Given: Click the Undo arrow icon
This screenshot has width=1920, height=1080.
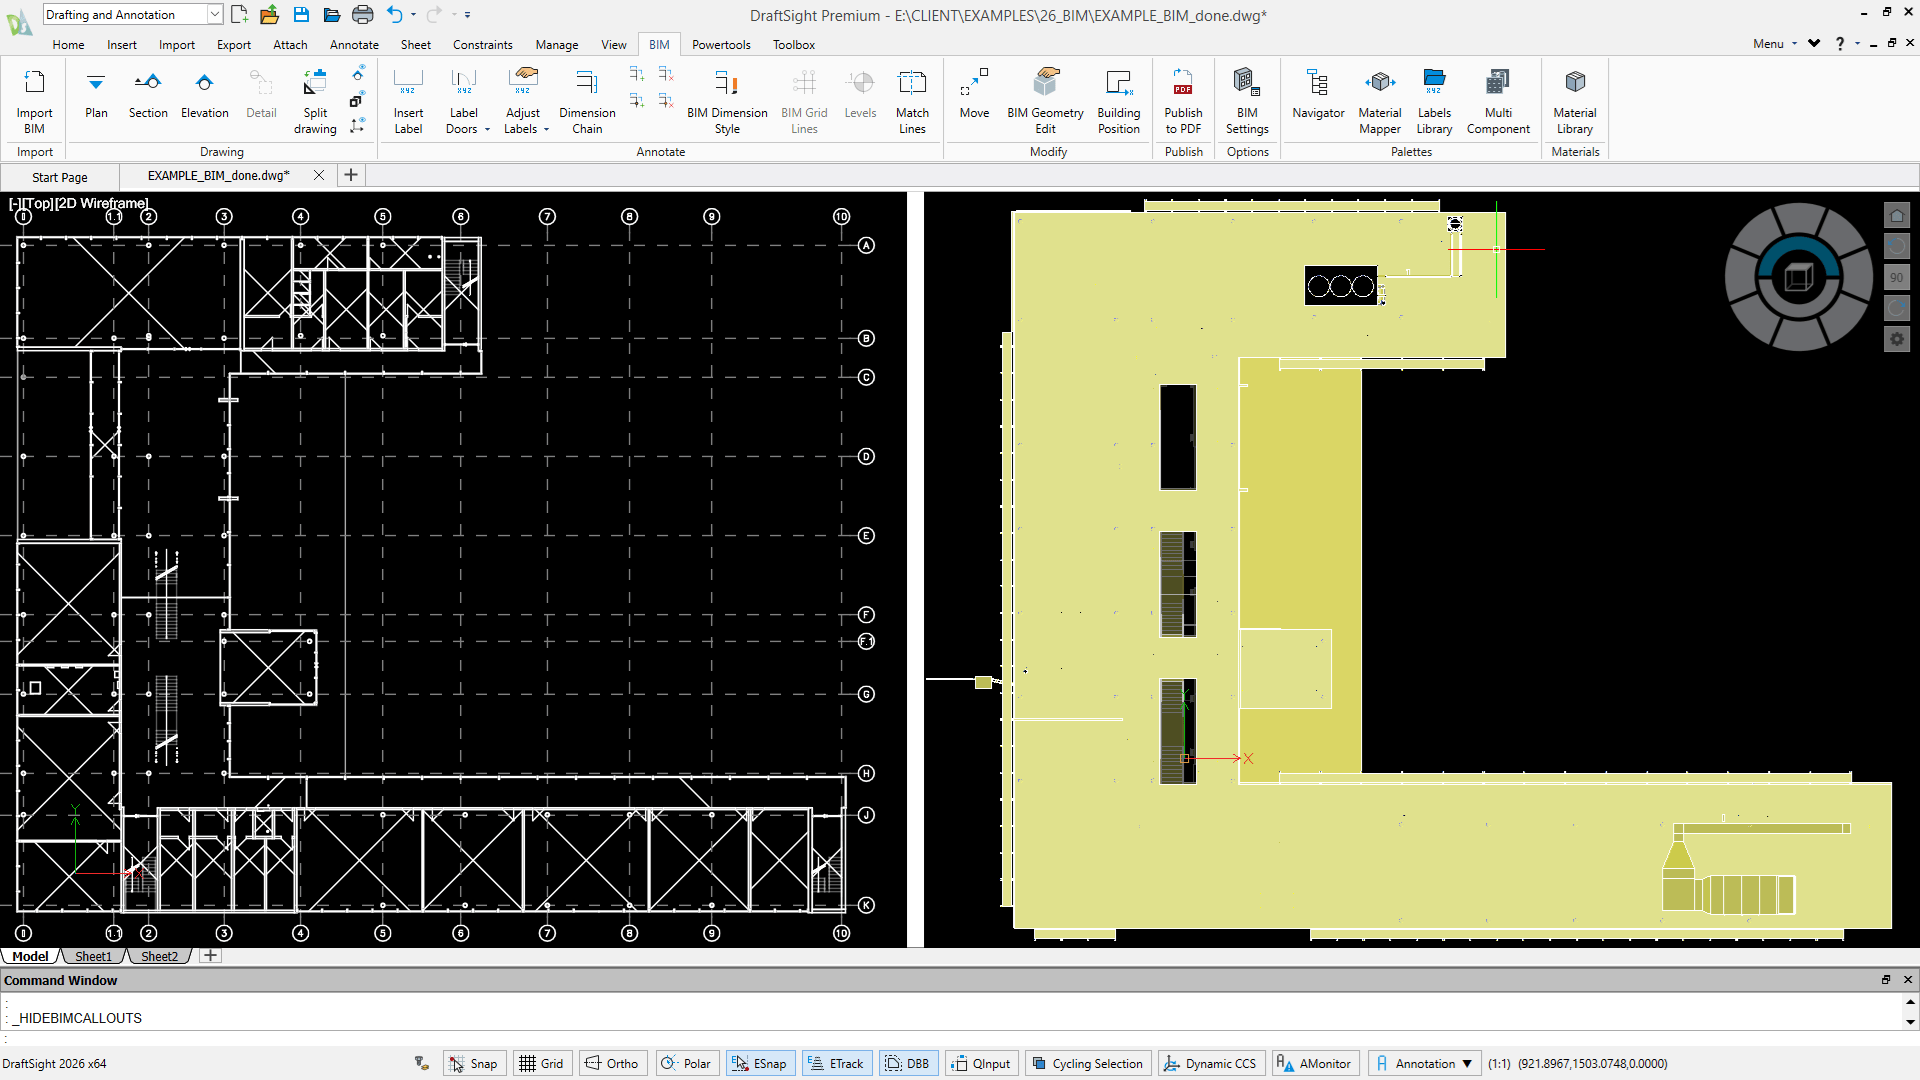Looking at the screenshot, I should pos(394,14).
